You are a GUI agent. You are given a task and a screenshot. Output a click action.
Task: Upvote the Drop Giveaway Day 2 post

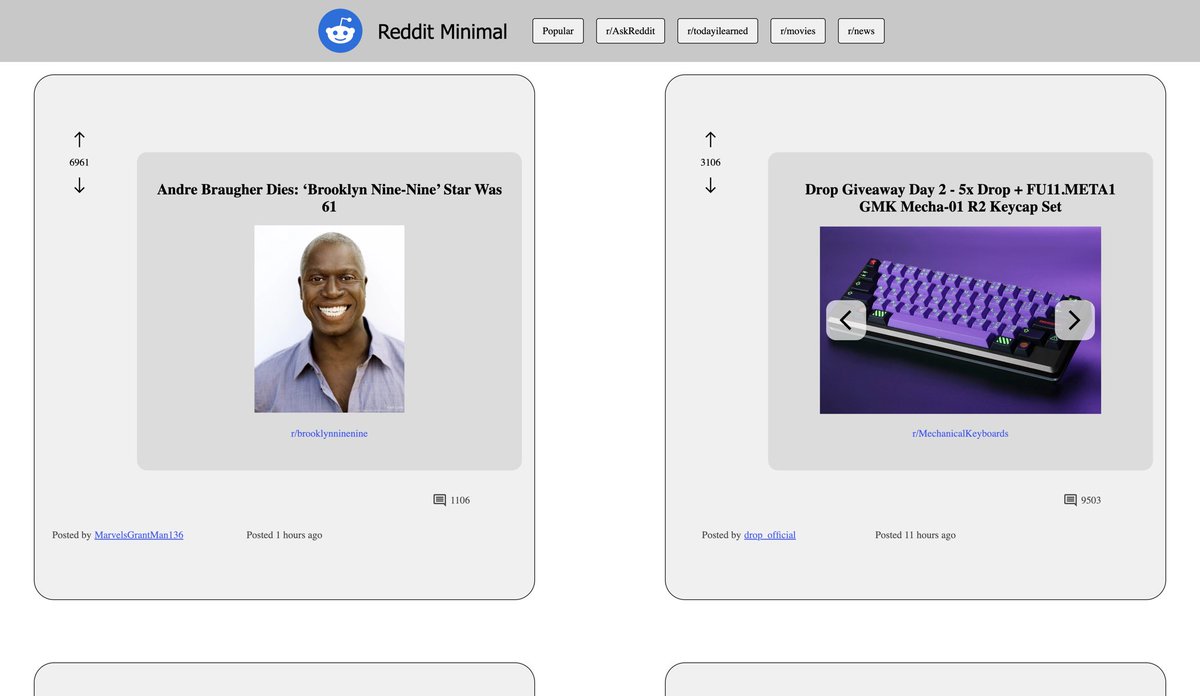710,139
